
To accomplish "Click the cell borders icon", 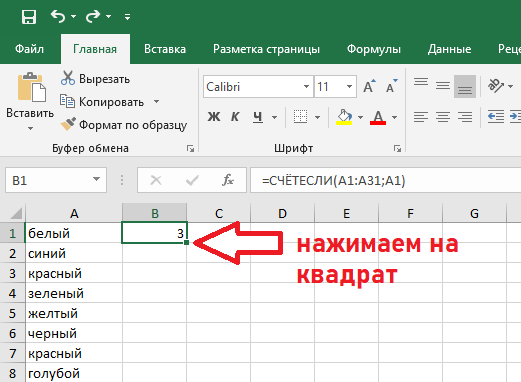I will pyautogui.click(x=300, y=117).
